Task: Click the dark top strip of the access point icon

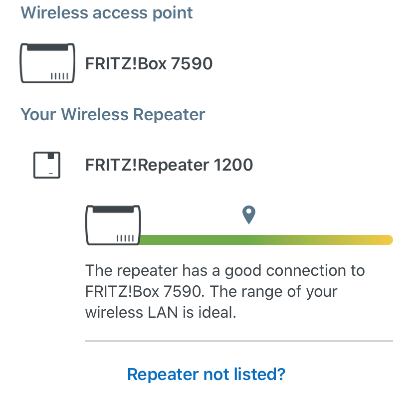Action: [47, 47]
